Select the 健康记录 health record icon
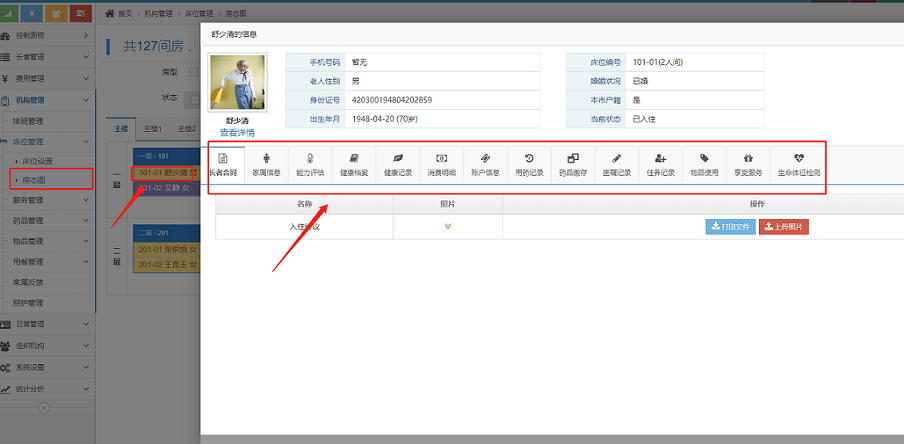The image size is (904, 444). point(398,165)
